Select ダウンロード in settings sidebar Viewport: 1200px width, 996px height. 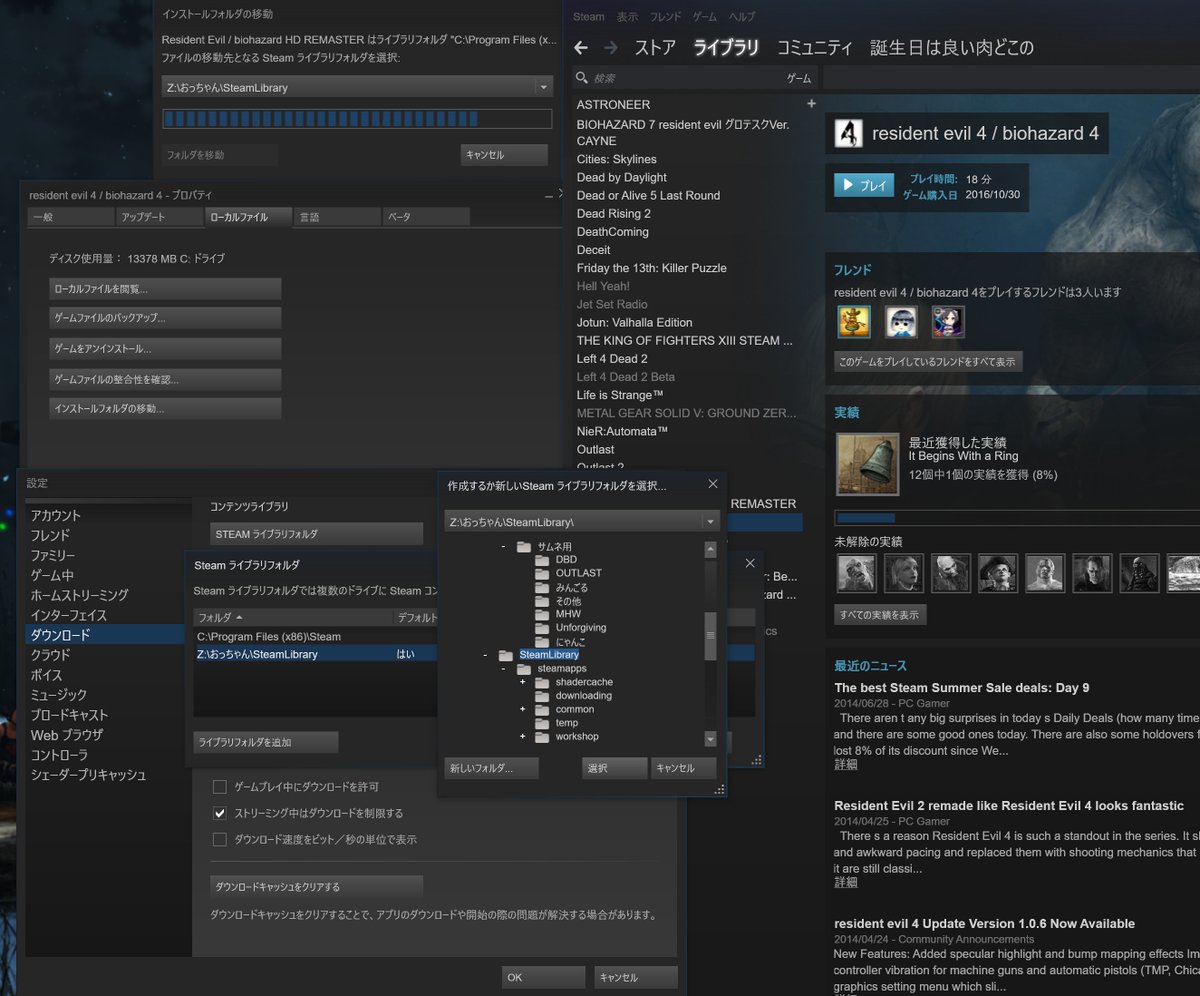point(106,635)
